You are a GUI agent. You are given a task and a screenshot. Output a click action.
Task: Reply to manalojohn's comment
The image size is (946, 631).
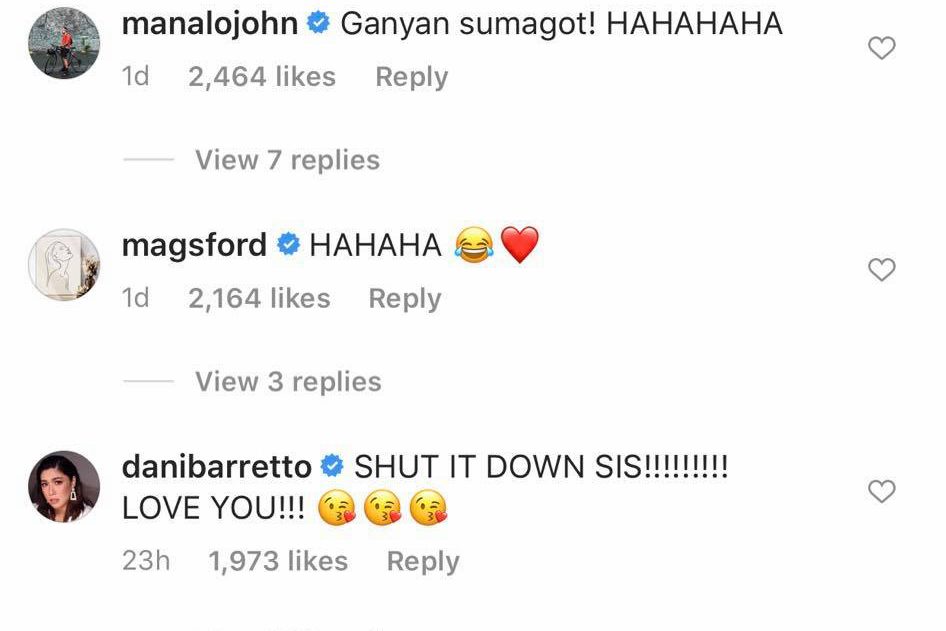(411, 77)
